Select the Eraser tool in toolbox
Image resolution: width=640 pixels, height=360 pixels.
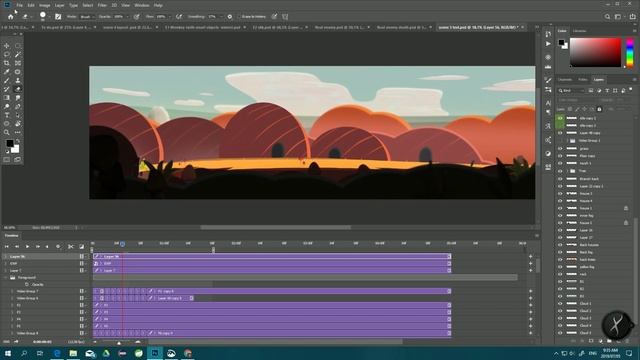(x=18, y=89)
